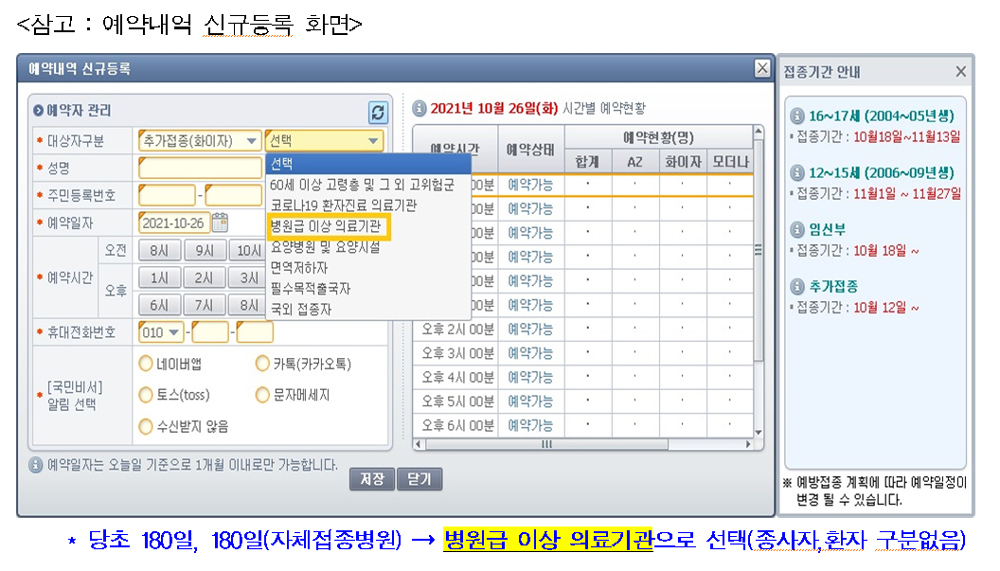
Task: Click the 저장 button
Action: [x=372, y=479]
